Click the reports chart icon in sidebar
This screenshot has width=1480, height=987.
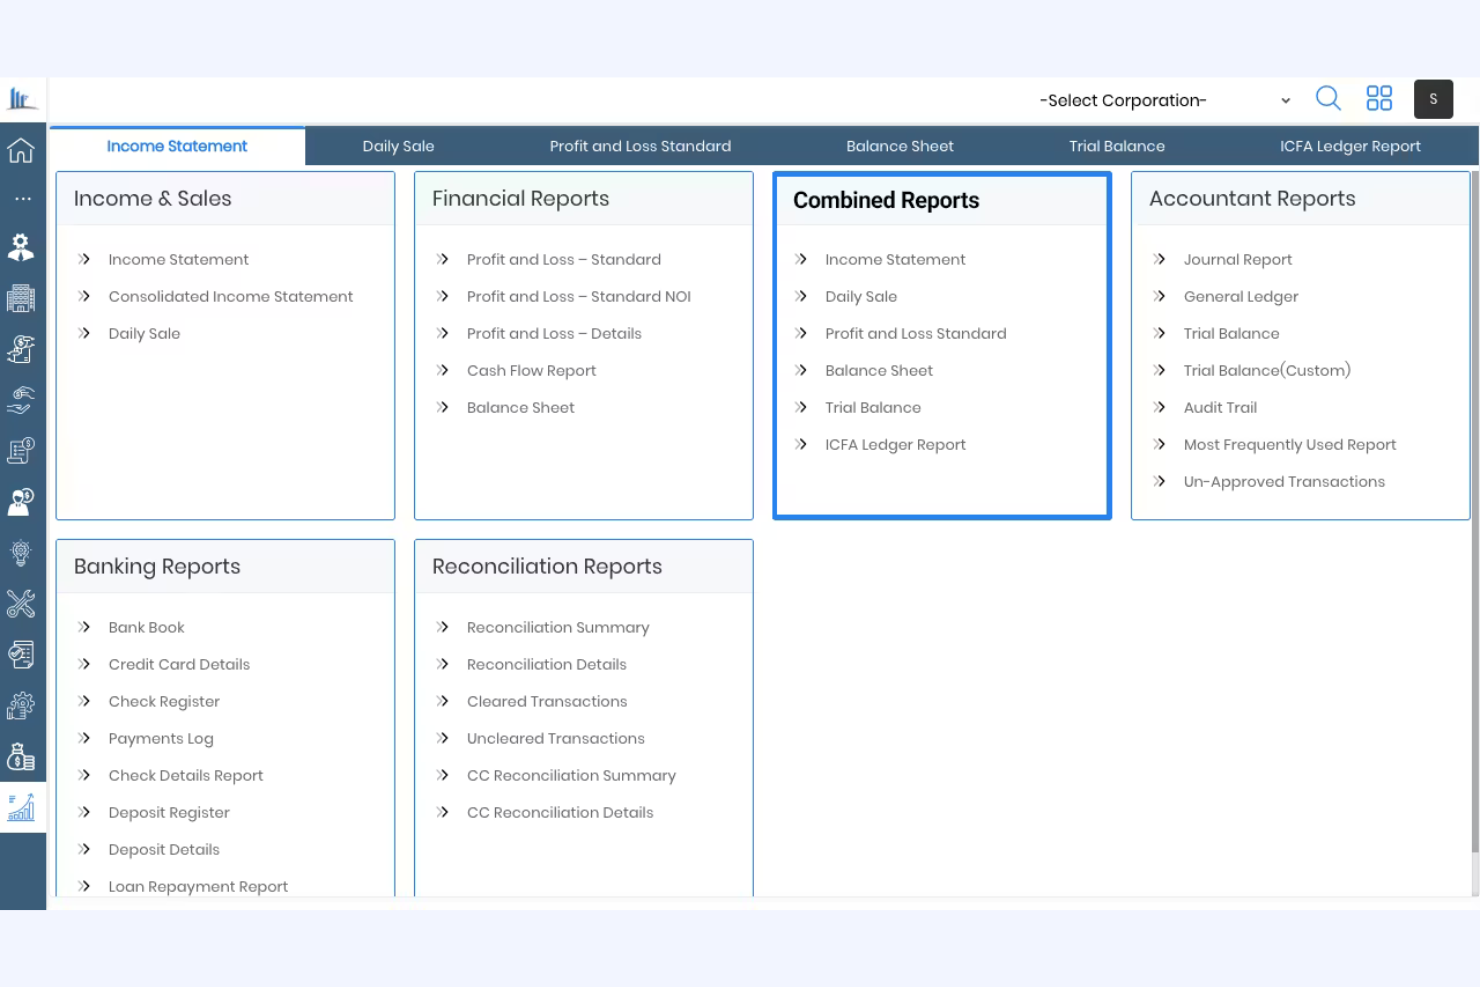(x=22, y=807)
